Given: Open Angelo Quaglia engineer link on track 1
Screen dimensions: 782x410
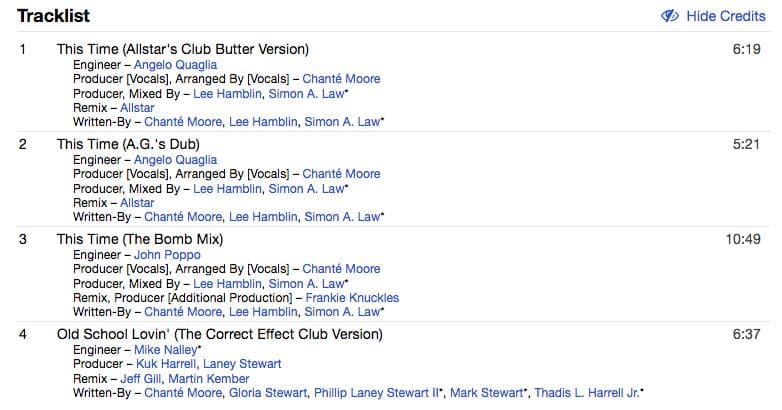Looking at the screenshot, I should 175,65.
